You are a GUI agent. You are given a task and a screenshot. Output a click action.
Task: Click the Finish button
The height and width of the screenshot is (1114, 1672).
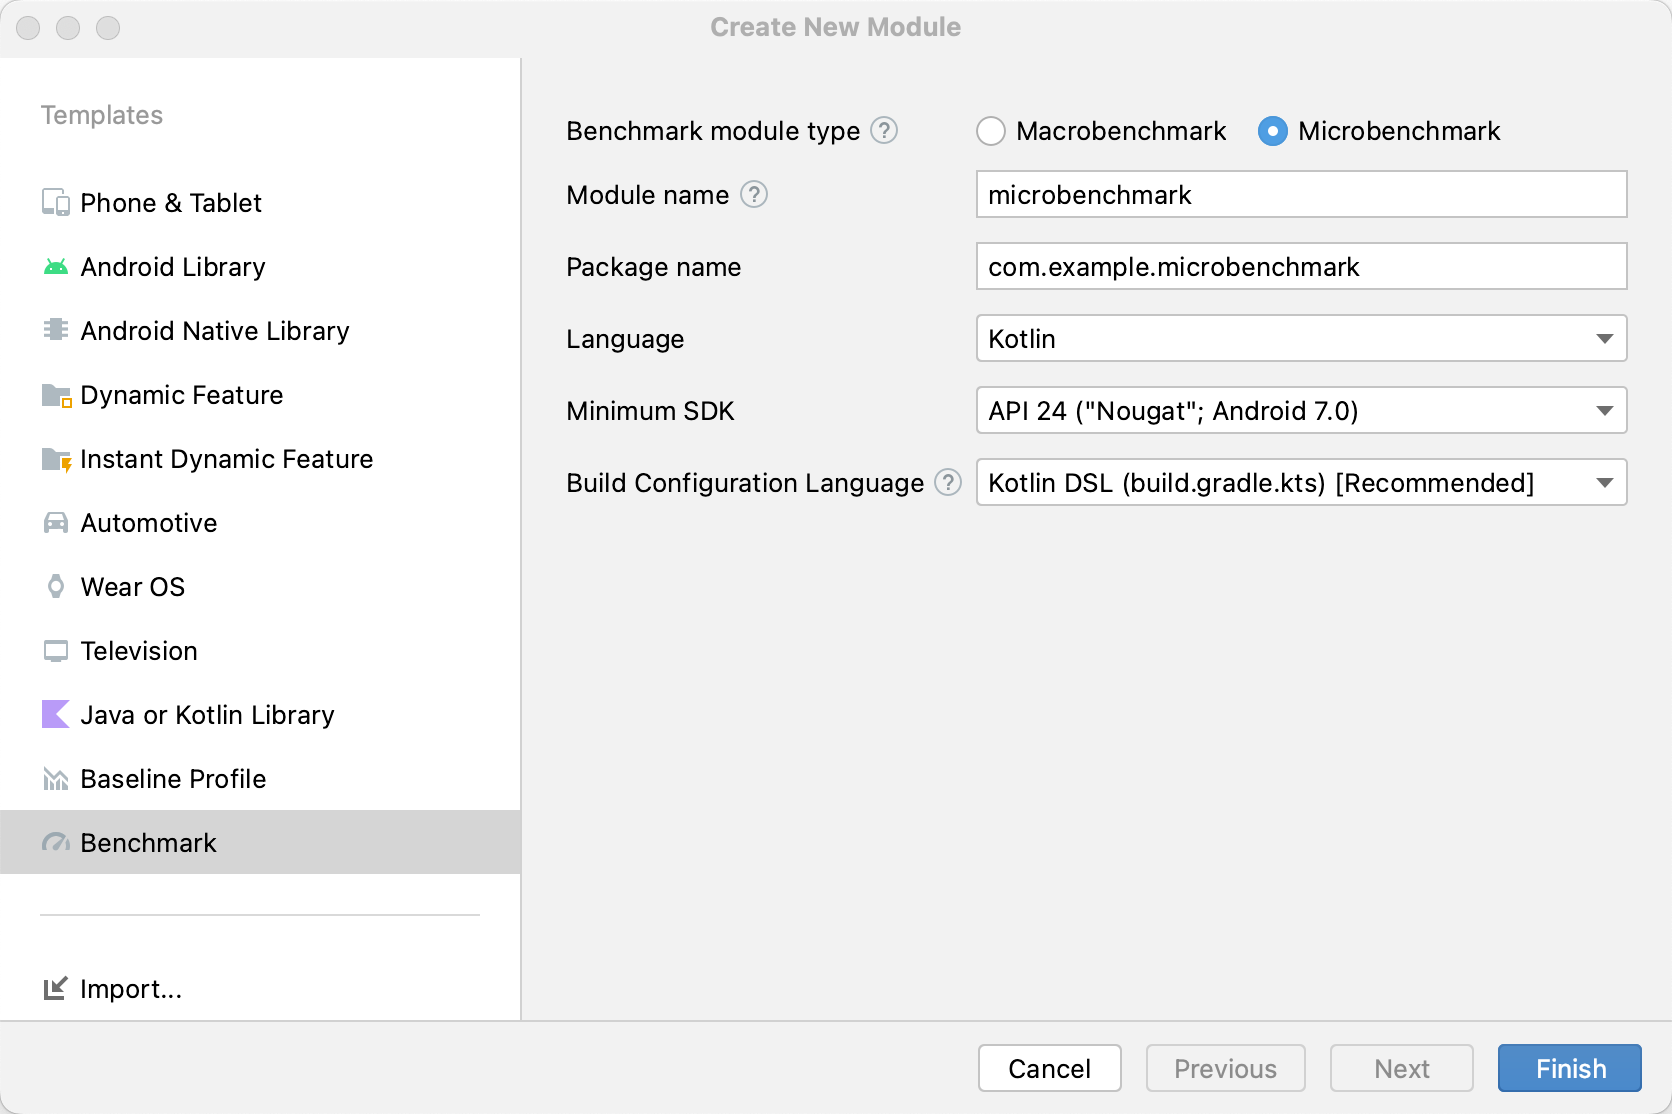[1568, 1068]
